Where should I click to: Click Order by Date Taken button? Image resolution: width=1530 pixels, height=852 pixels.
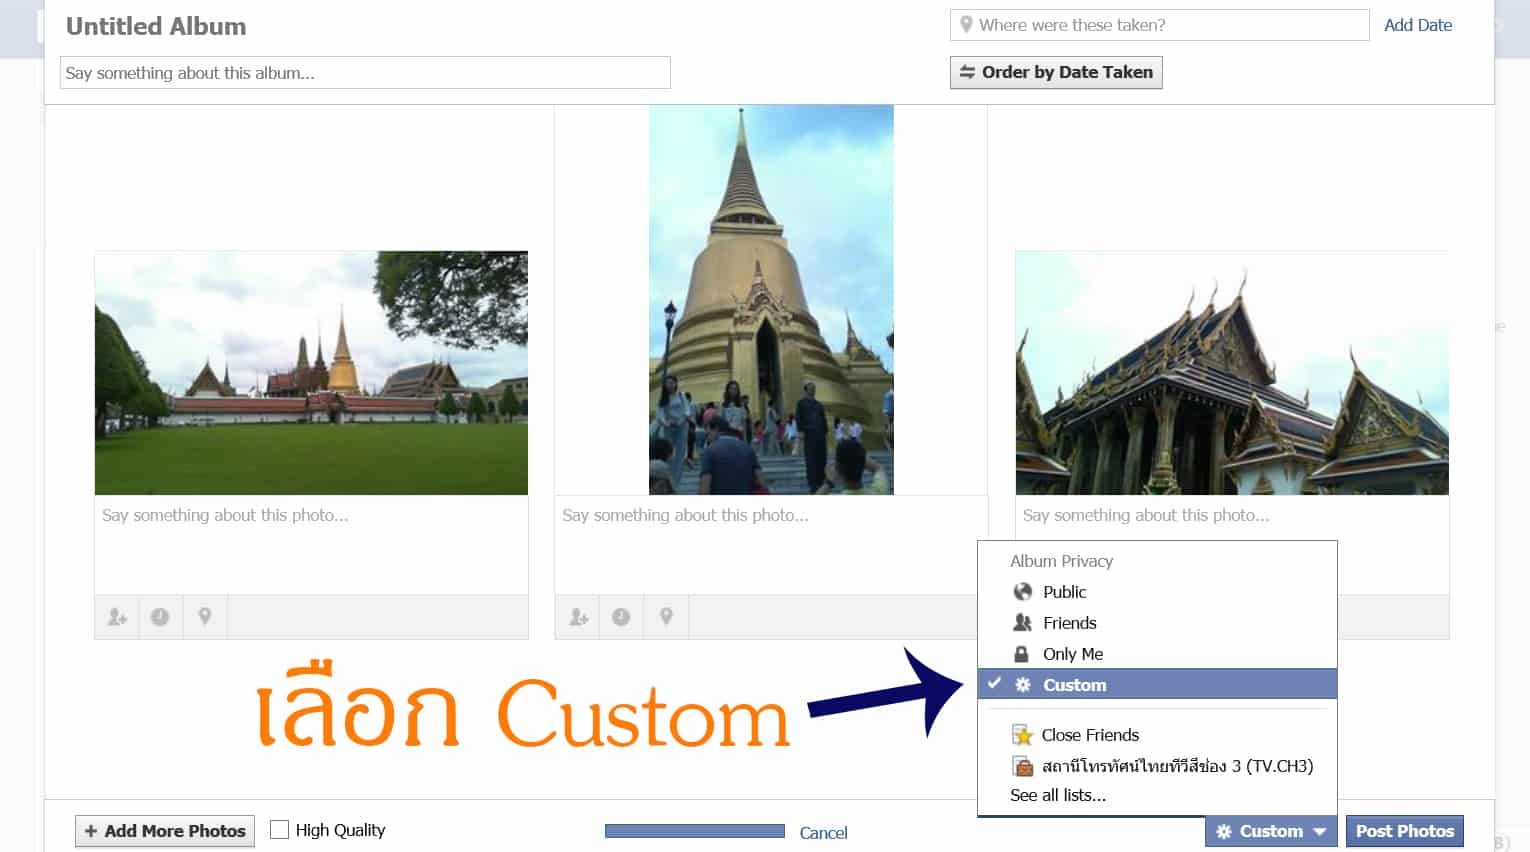1056,72
